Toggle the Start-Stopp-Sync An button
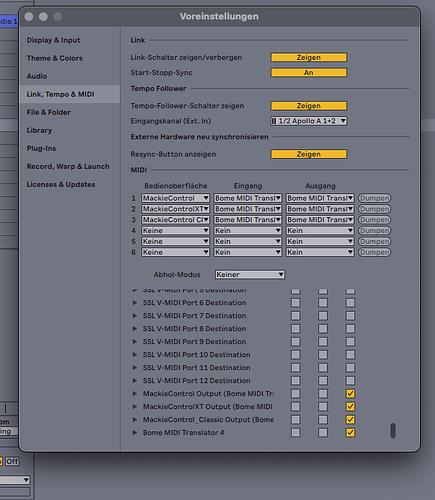 click(x=309, y=72)
